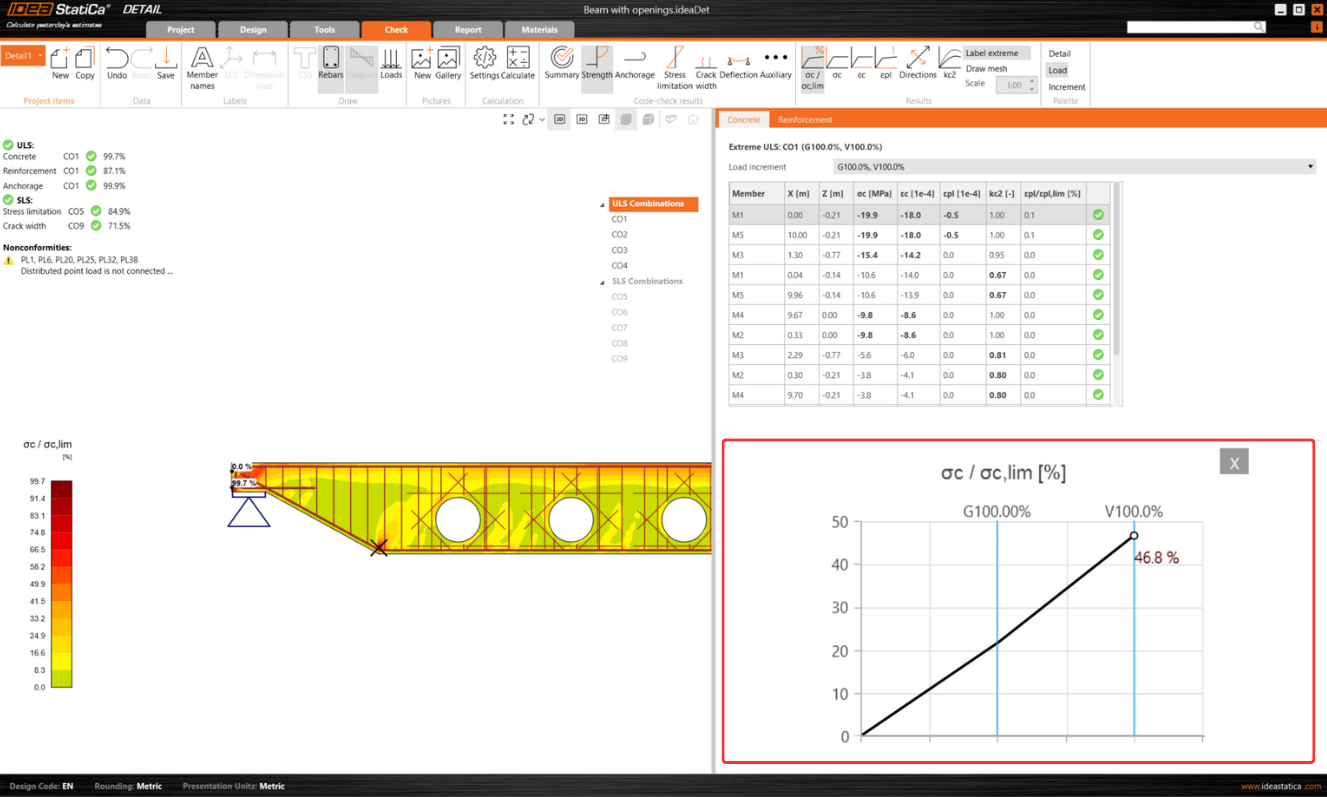Viewport: 1327px width, 797px height.
Task: Select the M3 row with X 1.30
Action: click(920, 255)
